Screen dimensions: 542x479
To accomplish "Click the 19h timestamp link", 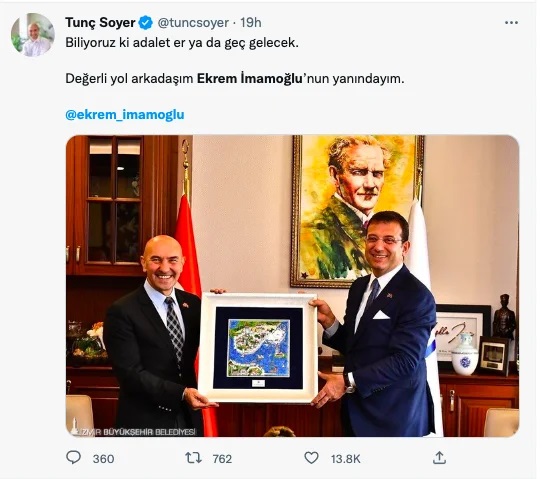I will point(251,23).
